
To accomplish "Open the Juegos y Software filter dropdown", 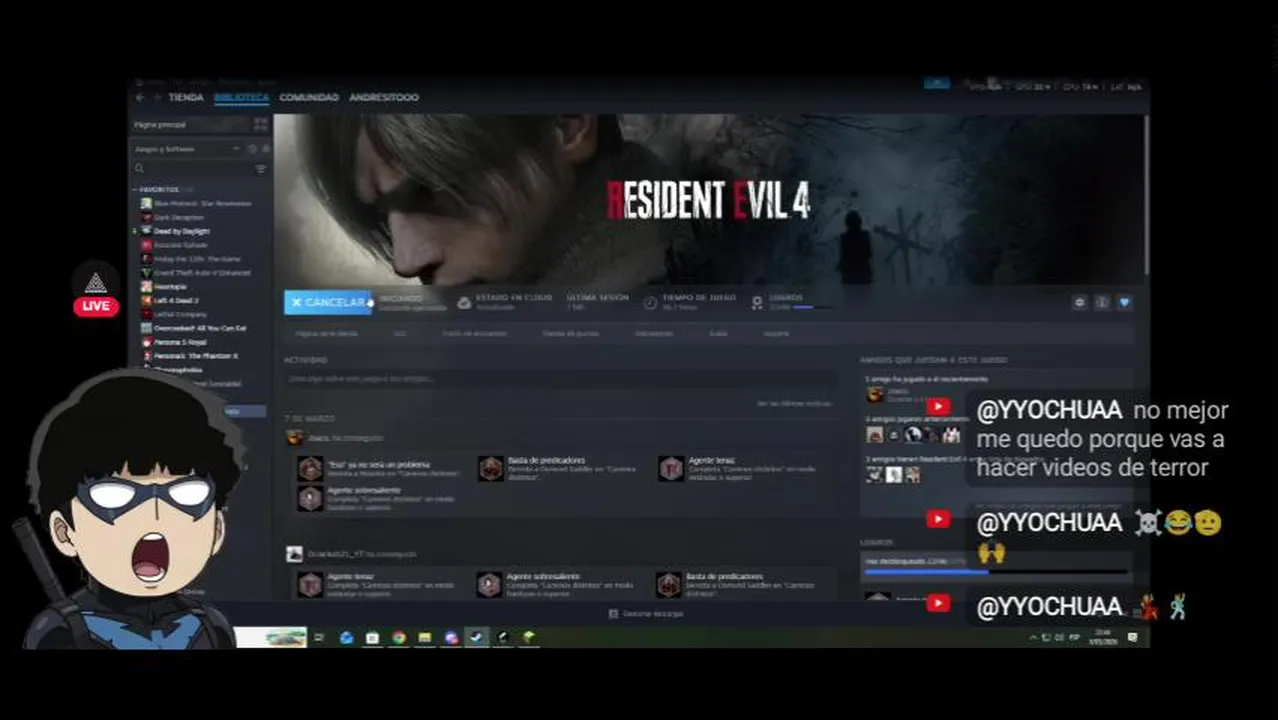I will coord(187,149).
